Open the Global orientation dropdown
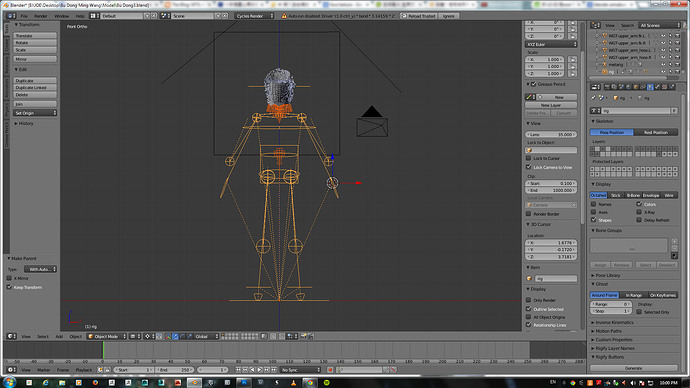The width and height of the screenshot is (690, 388). pos(206,336)
